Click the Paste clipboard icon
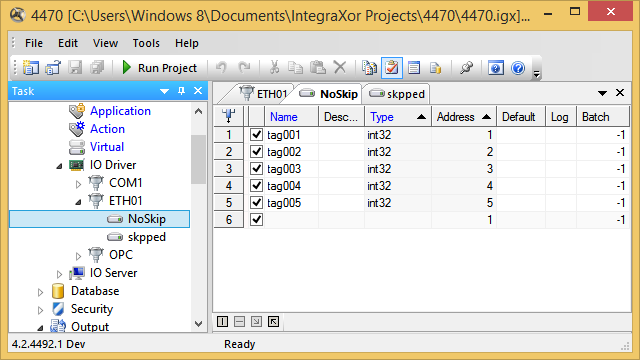 point(318,67)
